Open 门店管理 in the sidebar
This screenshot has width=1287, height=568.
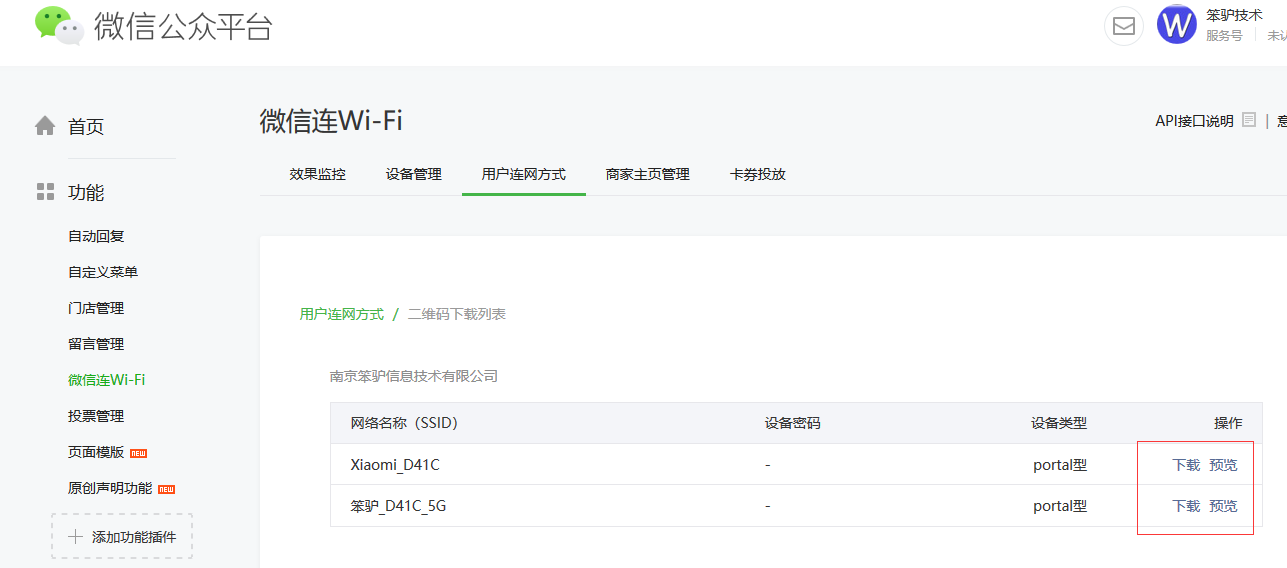(96, 308)
